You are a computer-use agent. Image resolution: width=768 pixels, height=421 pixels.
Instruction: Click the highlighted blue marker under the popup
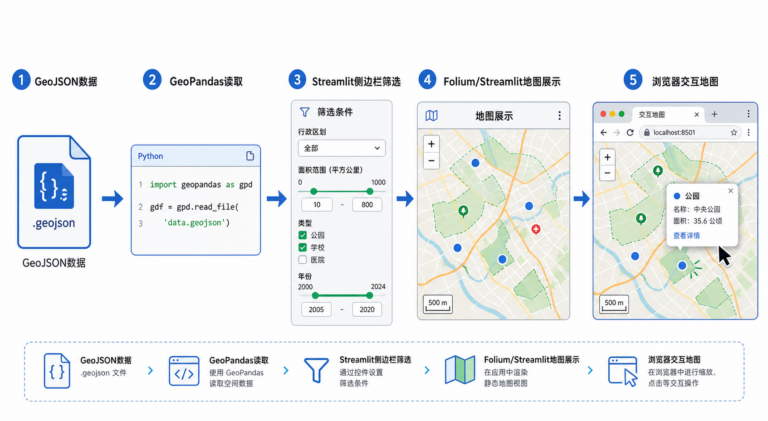tap(682, 265)
